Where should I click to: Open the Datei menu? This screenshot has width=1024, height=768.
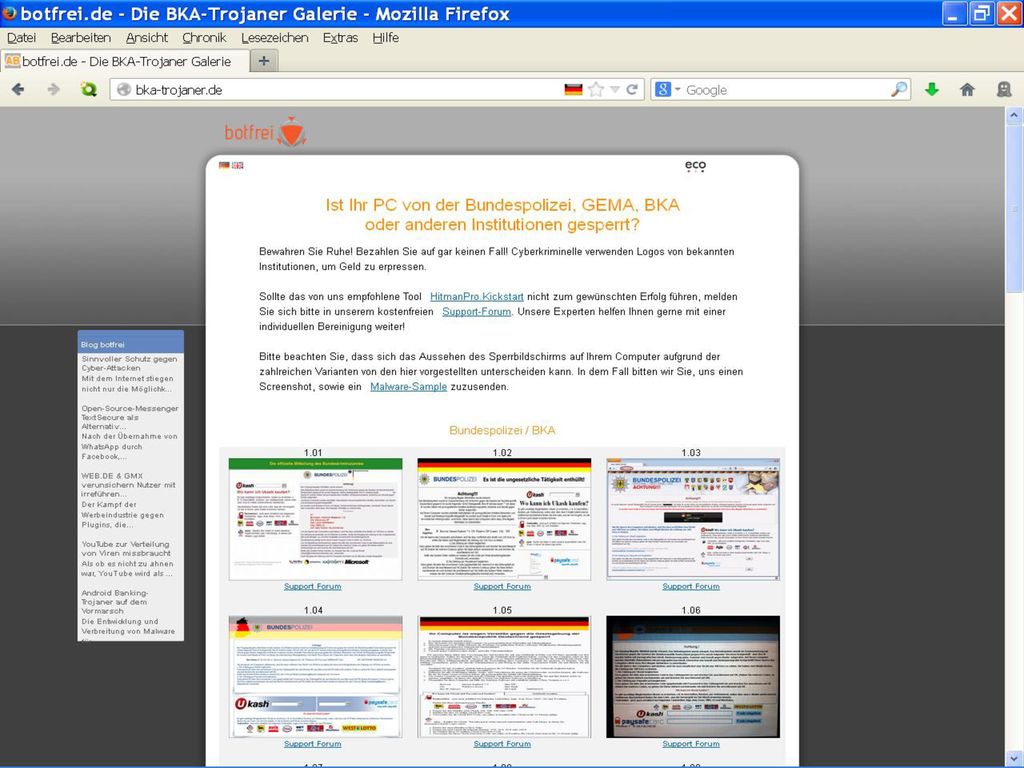tap(22, 38)
